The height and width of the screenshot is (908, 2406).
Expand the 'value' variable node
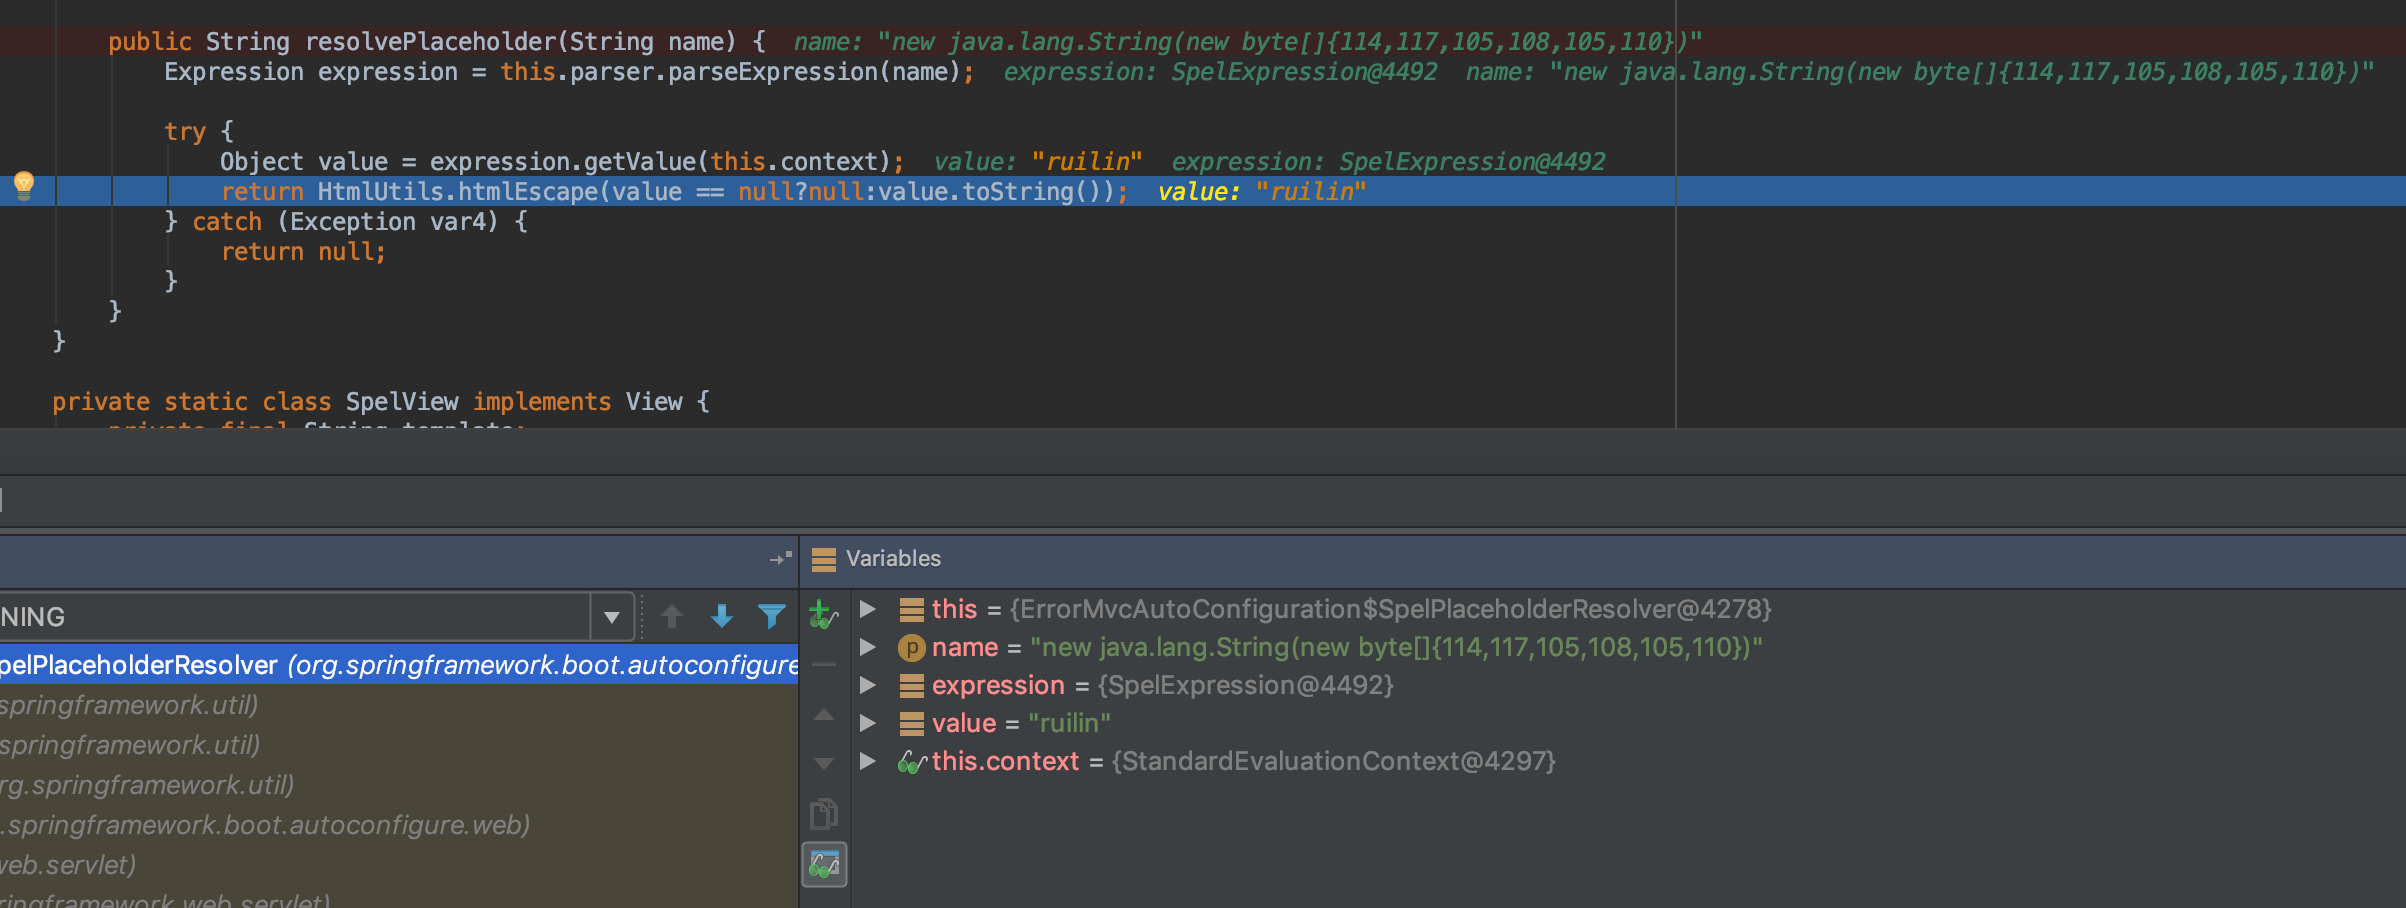click(x=868, y=723)
